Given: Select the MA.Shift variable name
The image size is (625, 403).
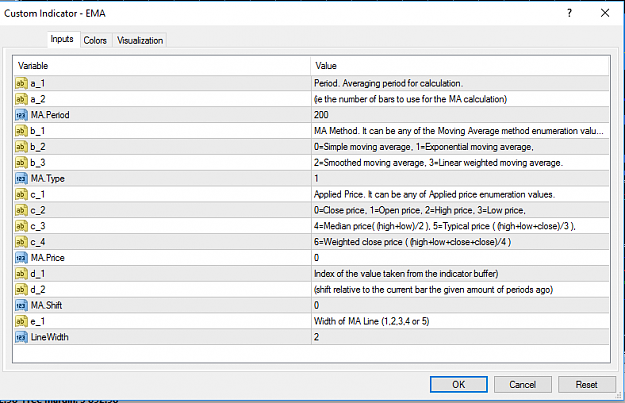Looking at the screenshot, I should pyautogui.click(x=47, y=305).
